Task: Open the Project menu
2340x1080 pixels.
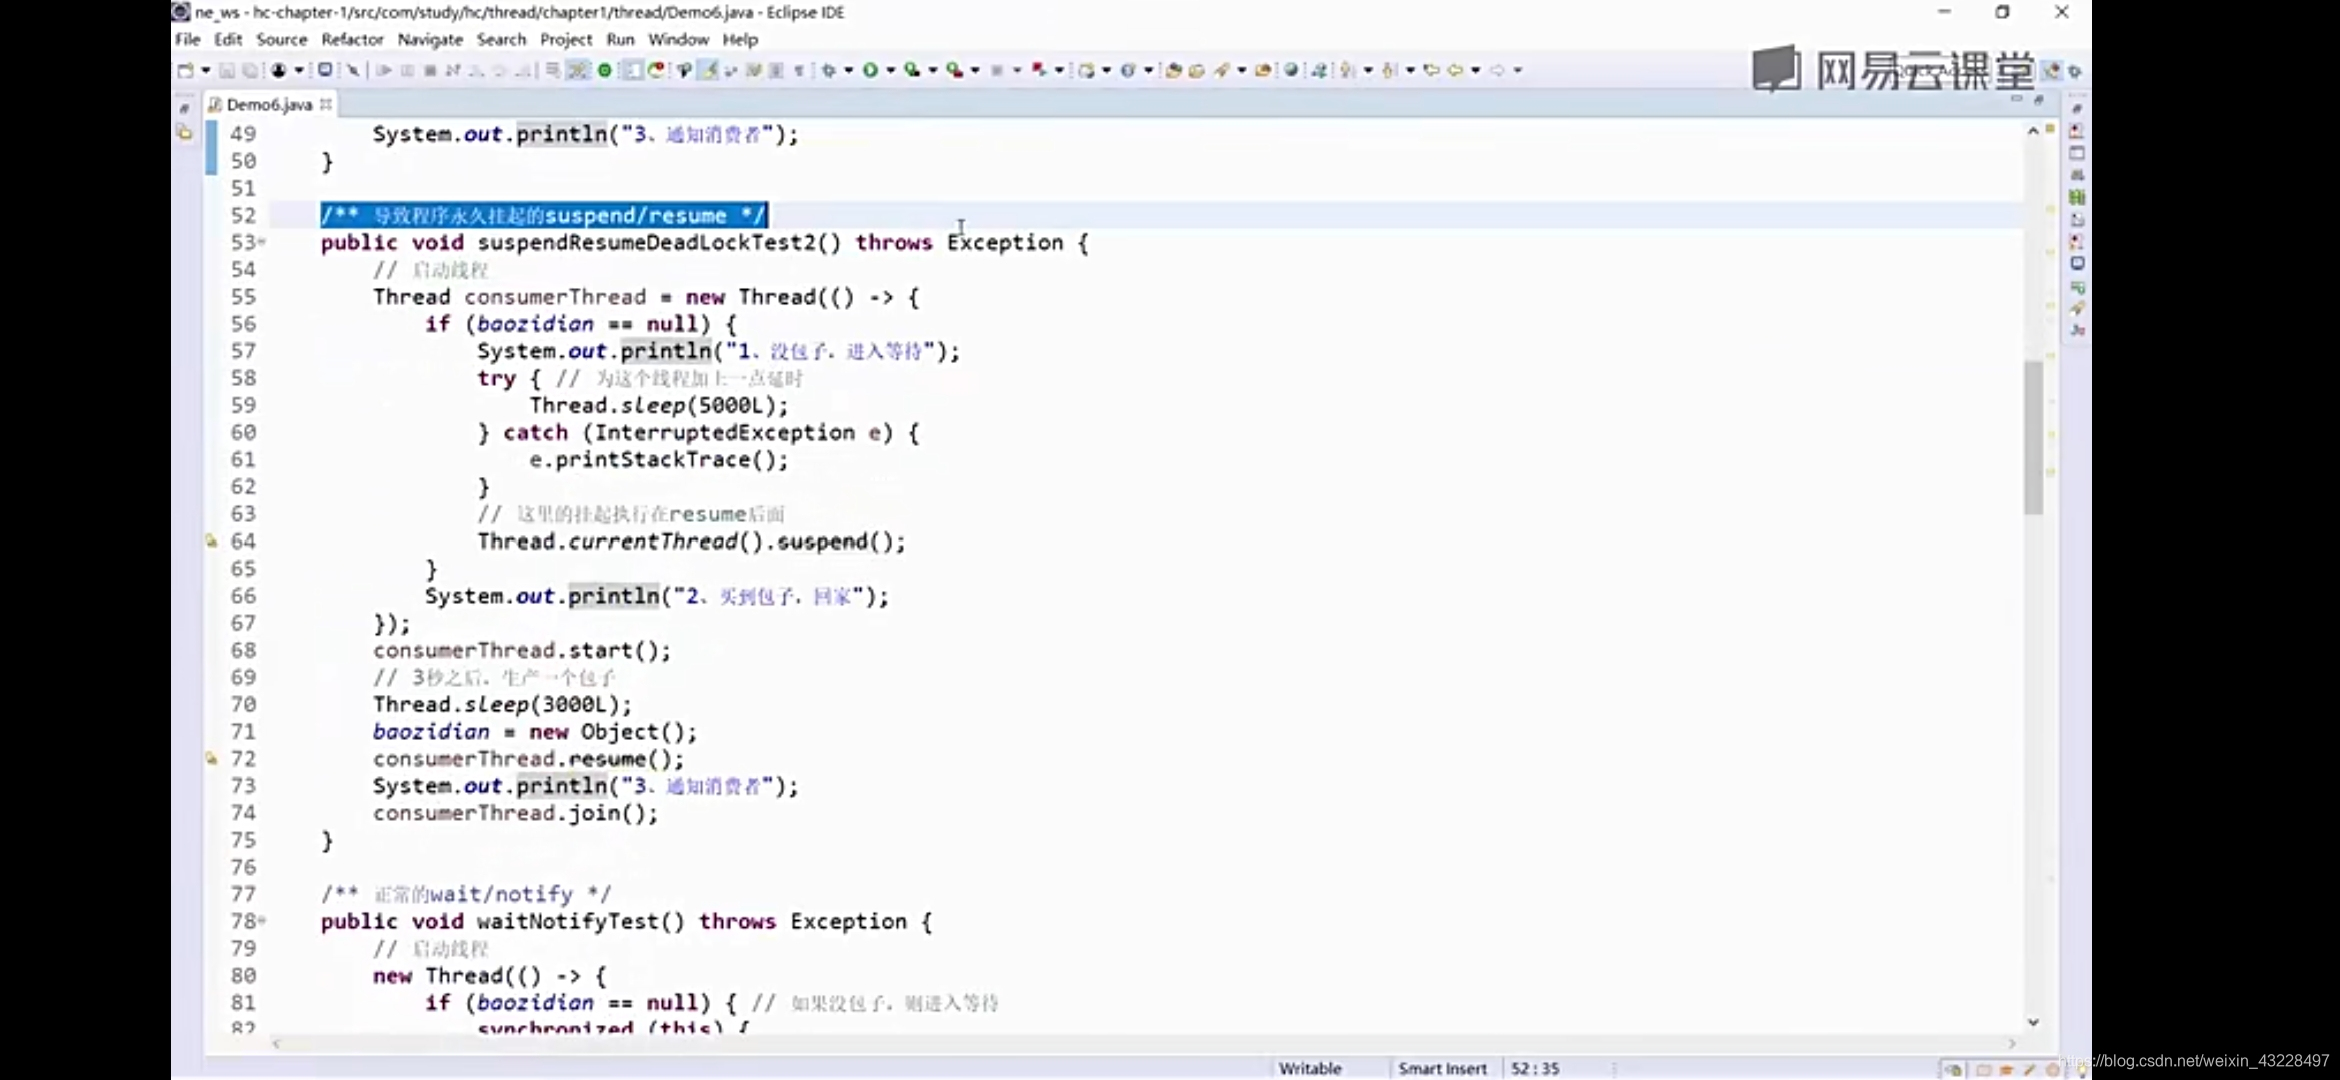Action: point(566,39)
